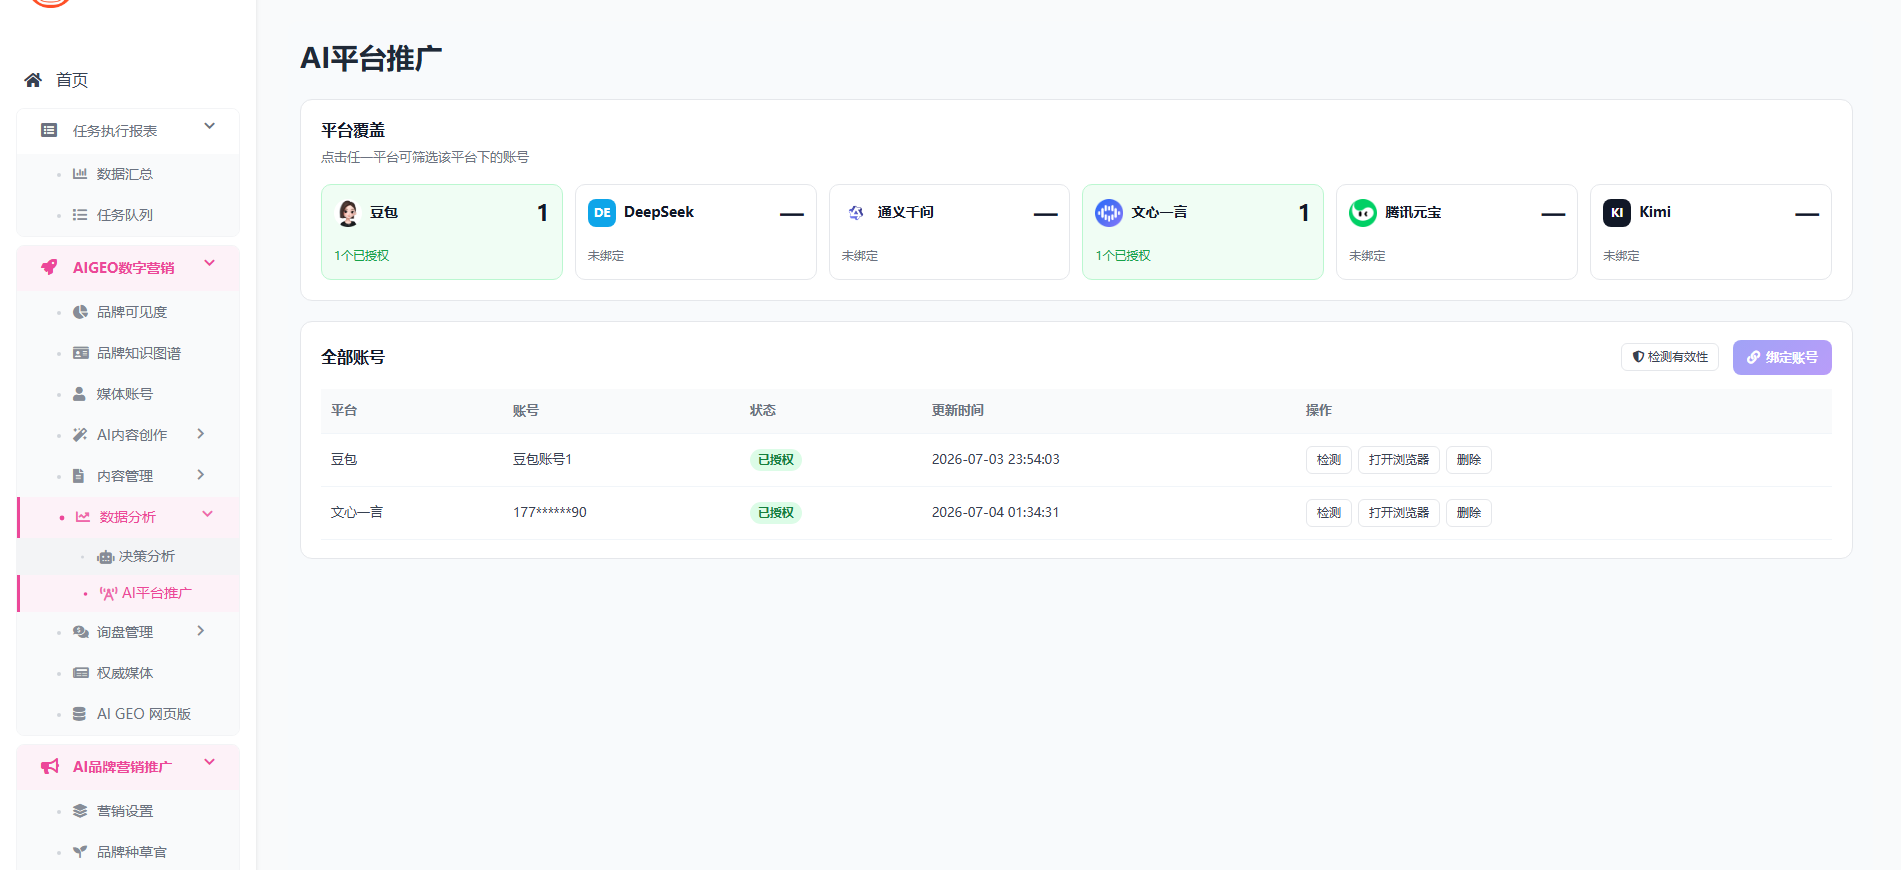
Task: Click the 询盘管理 chat icon
Action: click(81, 632)
